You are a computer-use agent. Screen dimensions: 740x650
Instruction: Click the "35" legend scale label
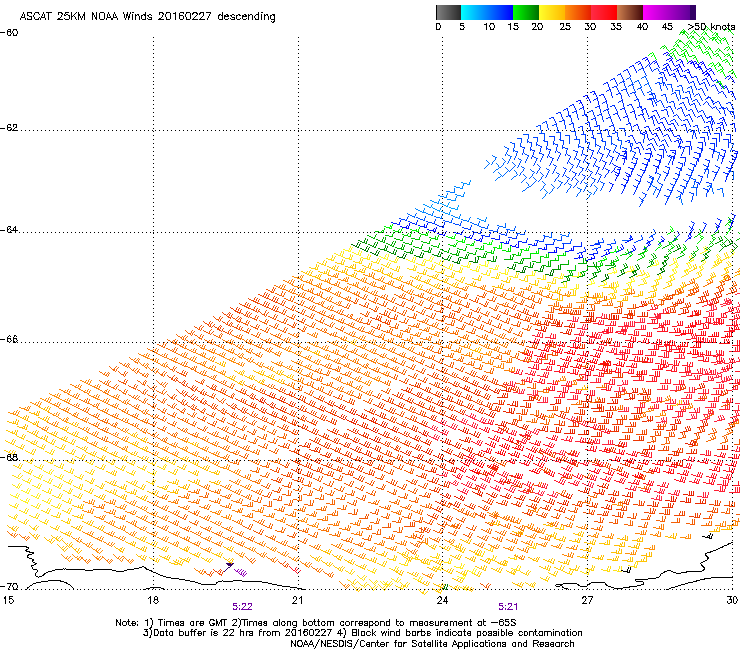[x=616, y=27]
